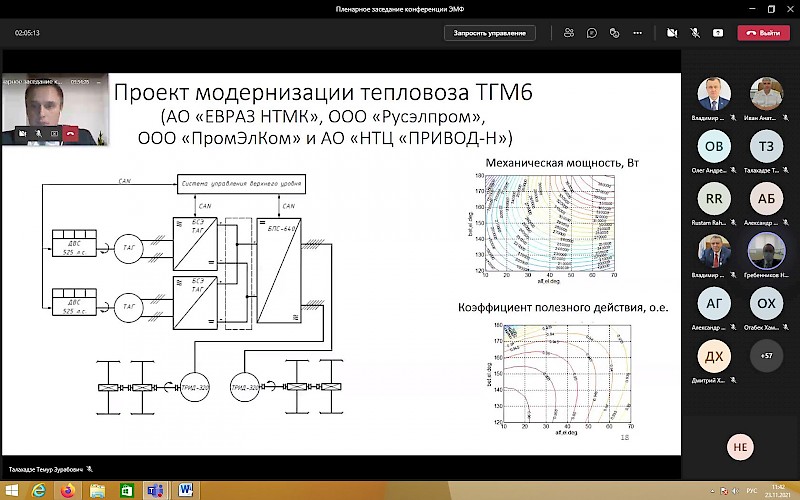Screen dimensions: 800x500
Task: Click the ДХ participant avatar
Action: coord(714,355)
